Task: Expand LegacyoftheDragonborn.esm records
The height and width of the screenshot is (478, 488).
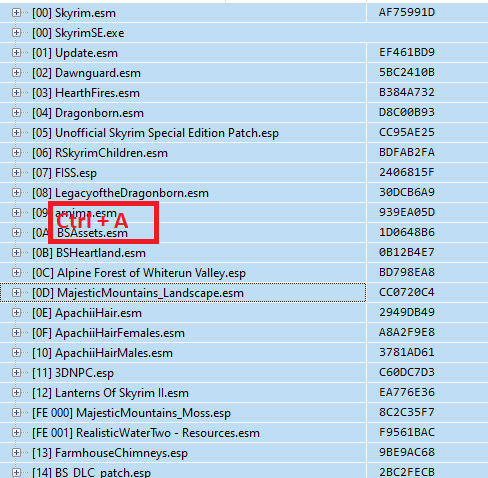Action: (x=16, y=193)
